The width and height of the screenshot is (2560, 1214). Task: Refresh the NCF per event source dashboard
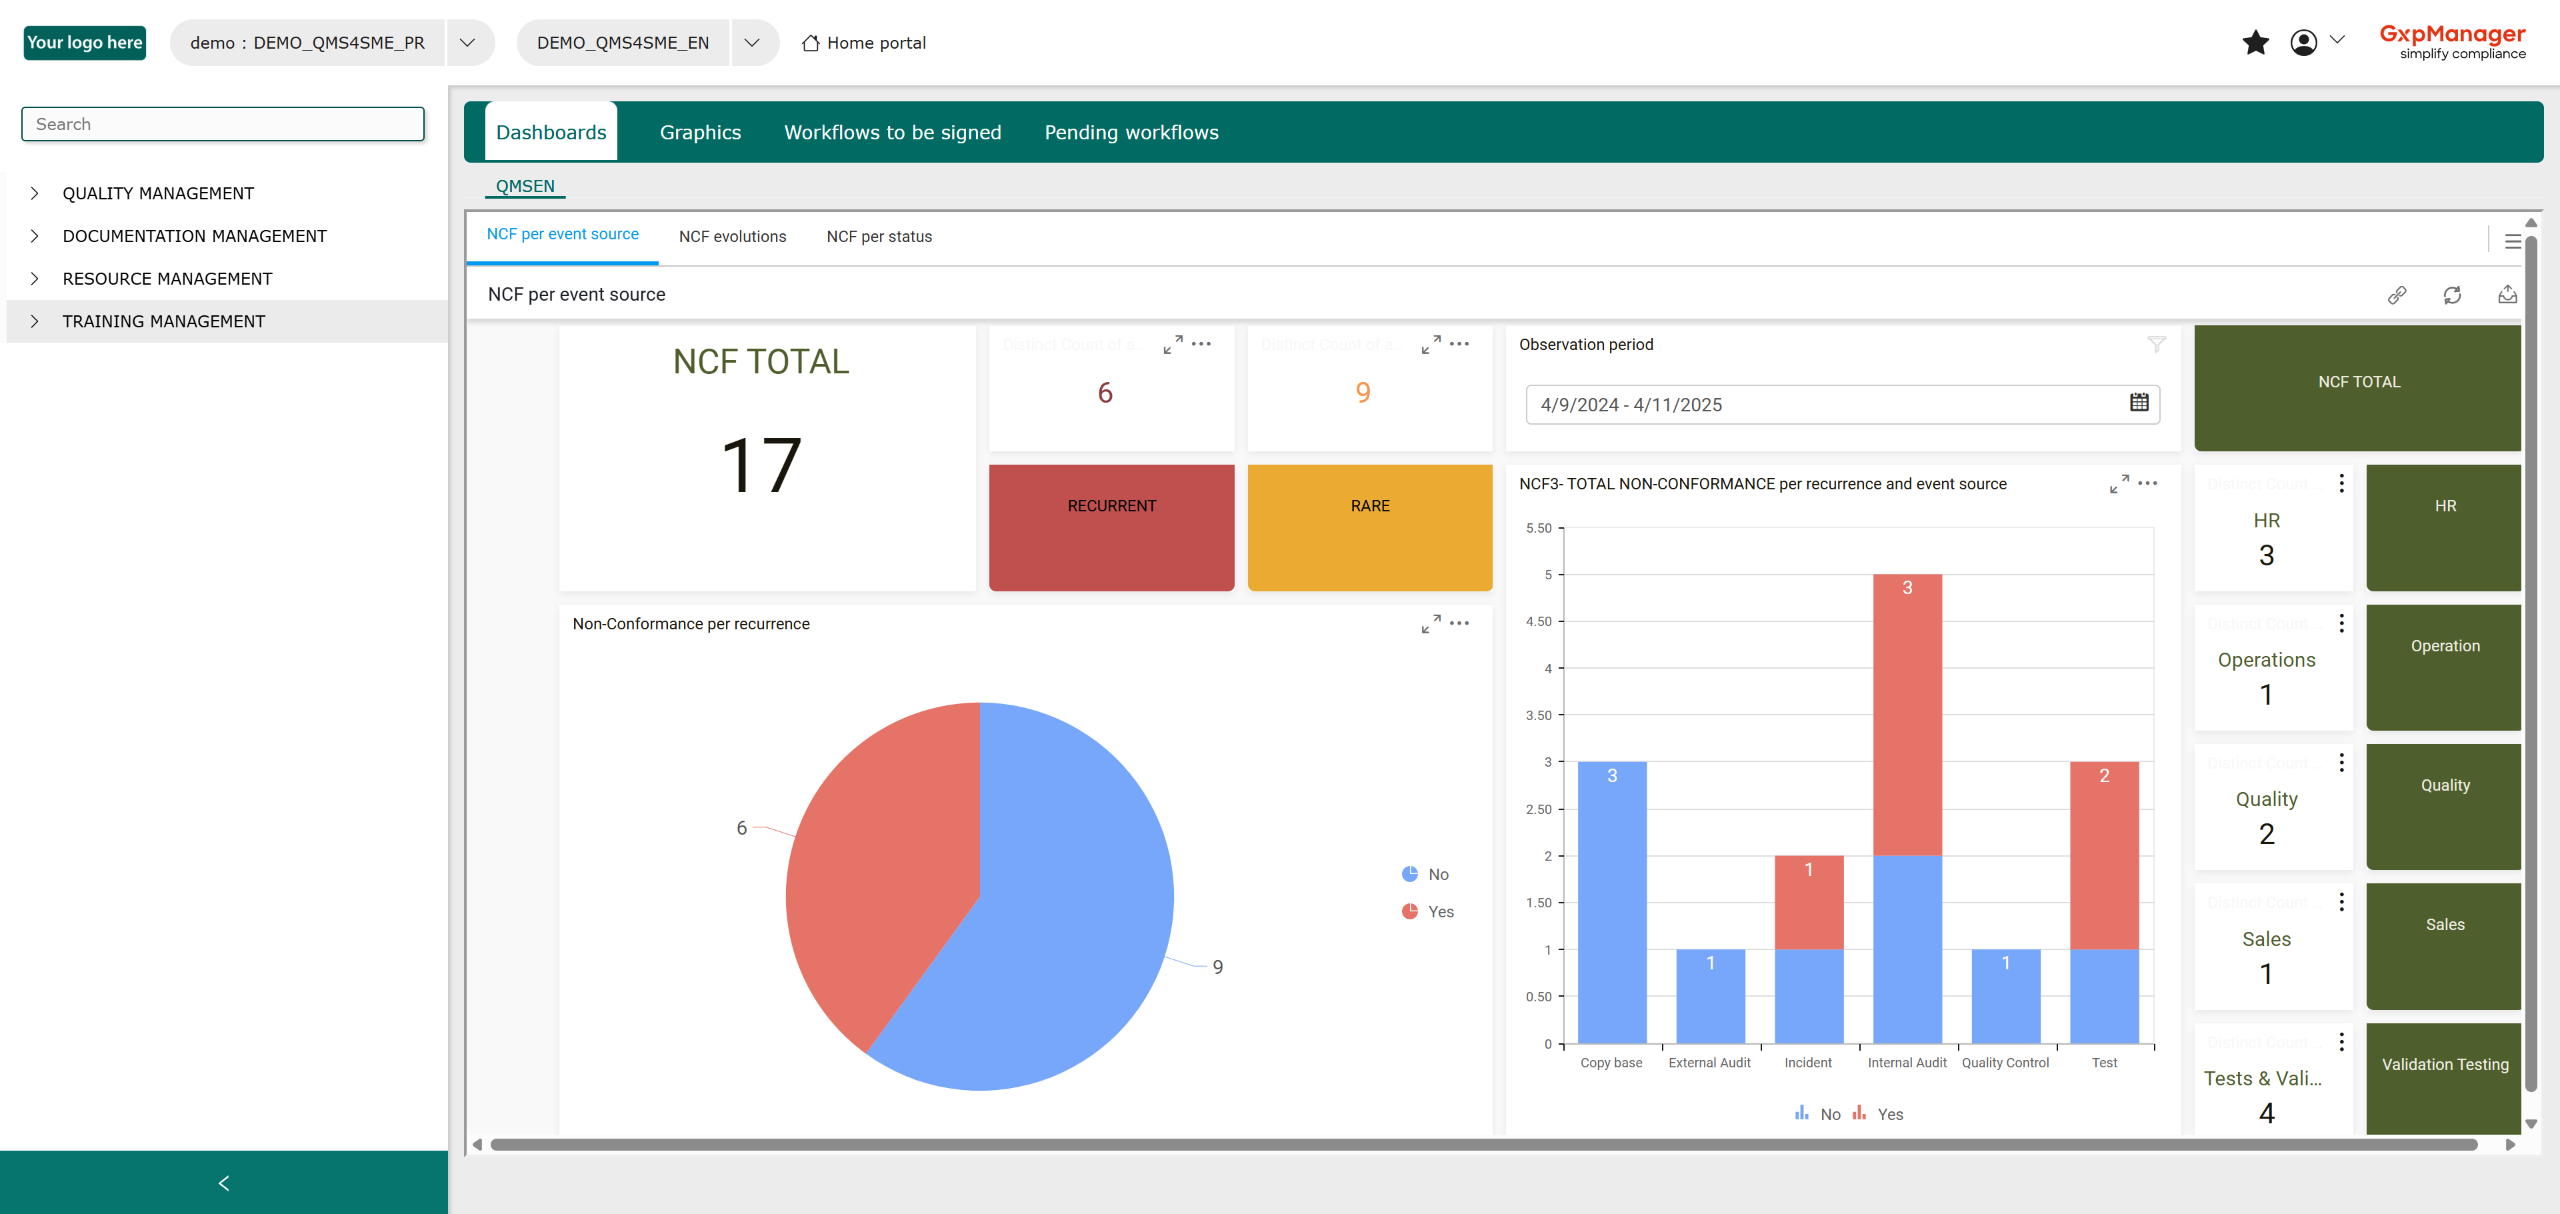pos(2452,295)
